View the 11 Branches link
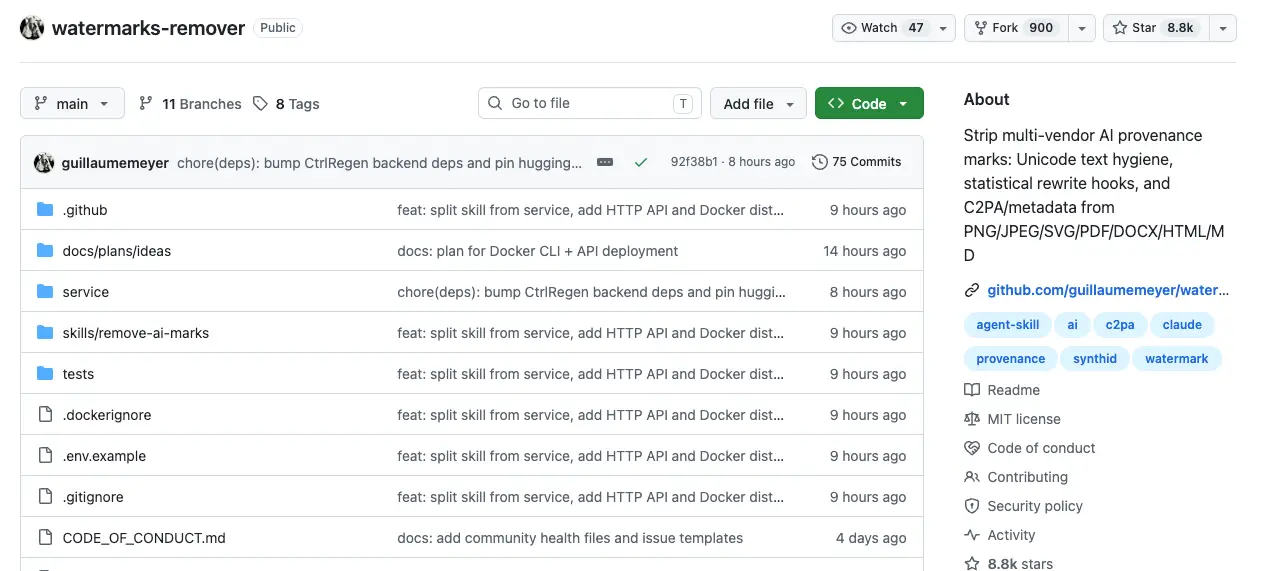 [x=190, y=104]
